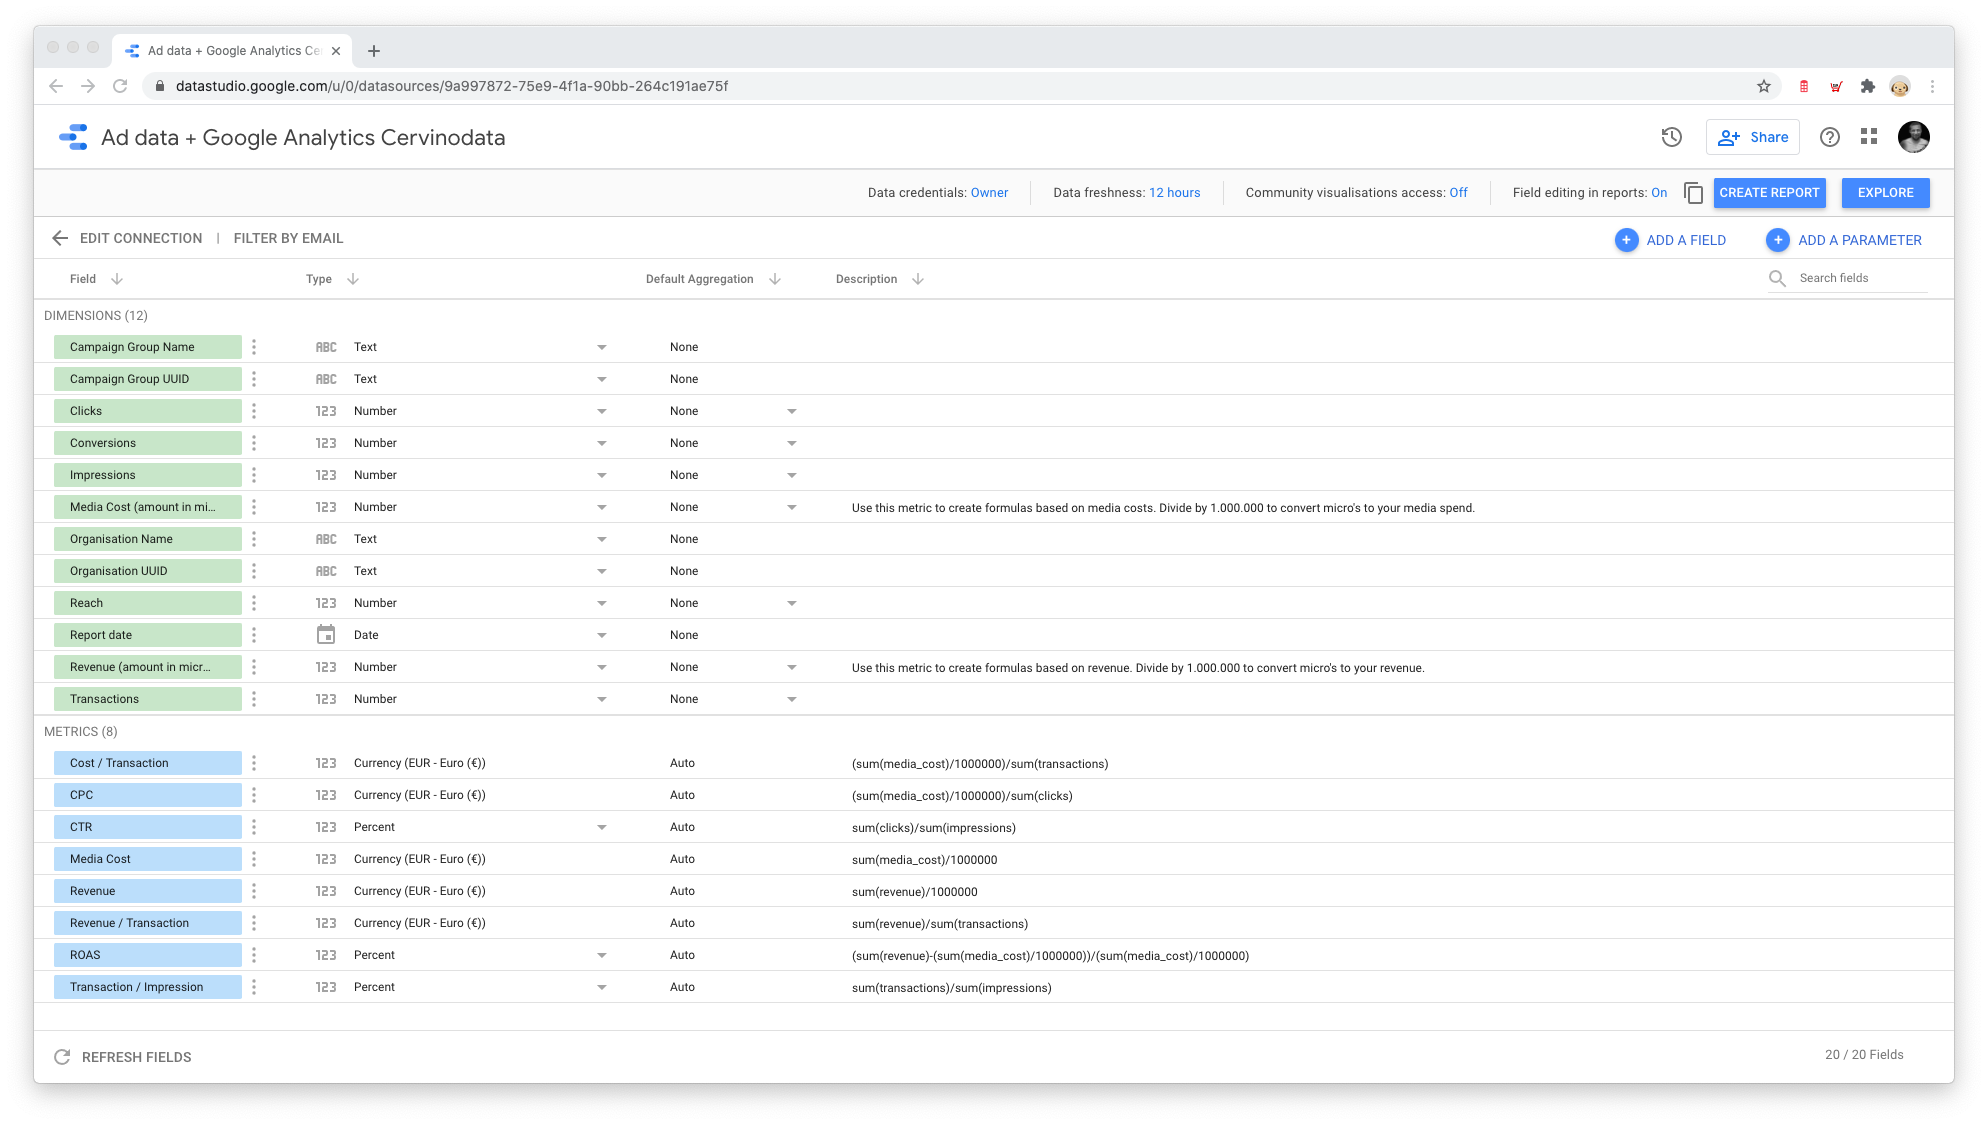
Task: Select the Filter by Email option
Action: point(288,238)
